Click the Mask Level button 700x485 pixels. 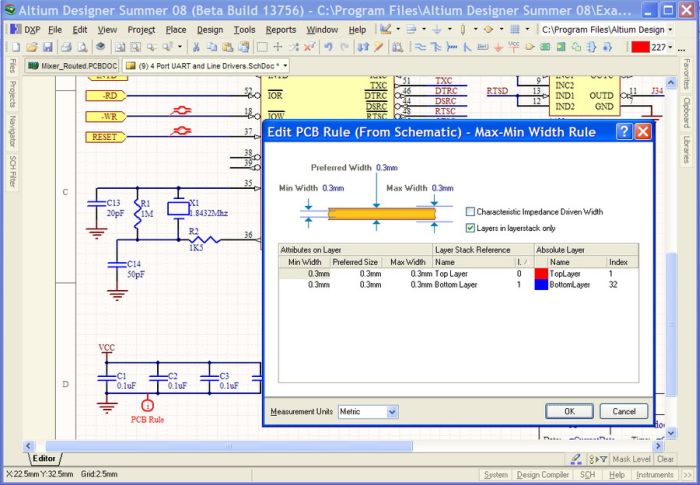pos(631,459)
